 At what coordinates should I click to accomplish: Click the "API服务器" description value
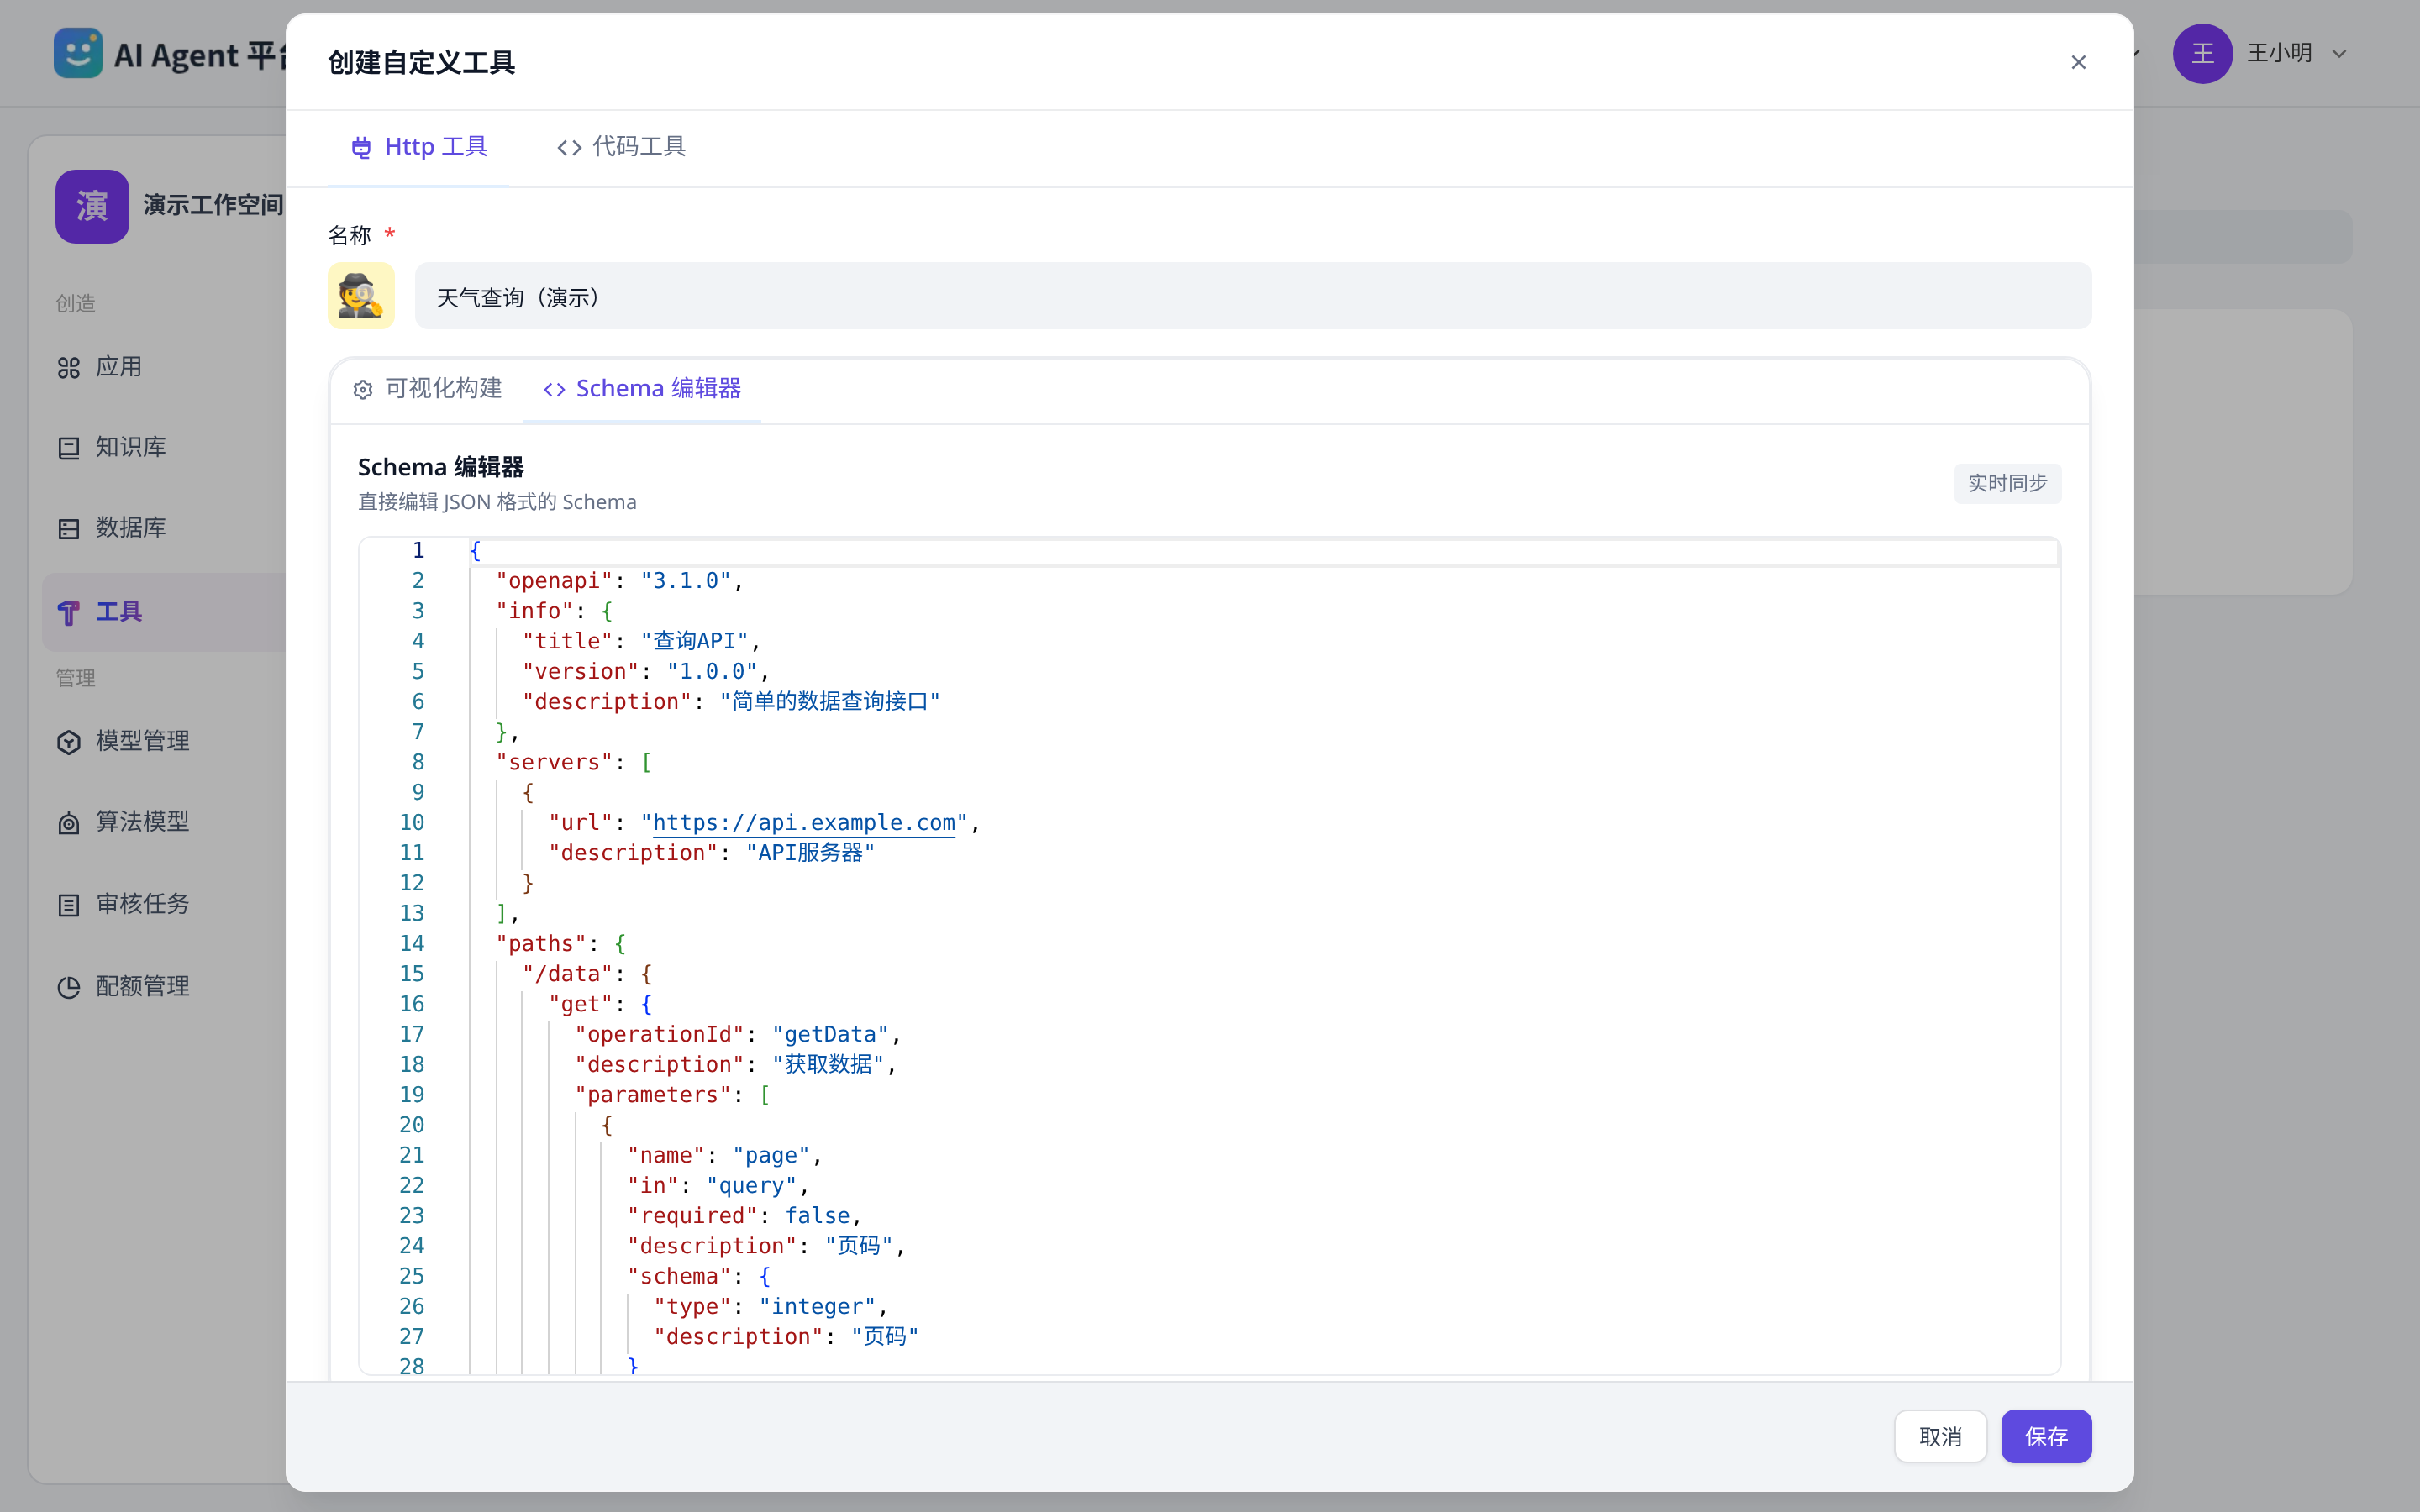click(x=810, y=852)
